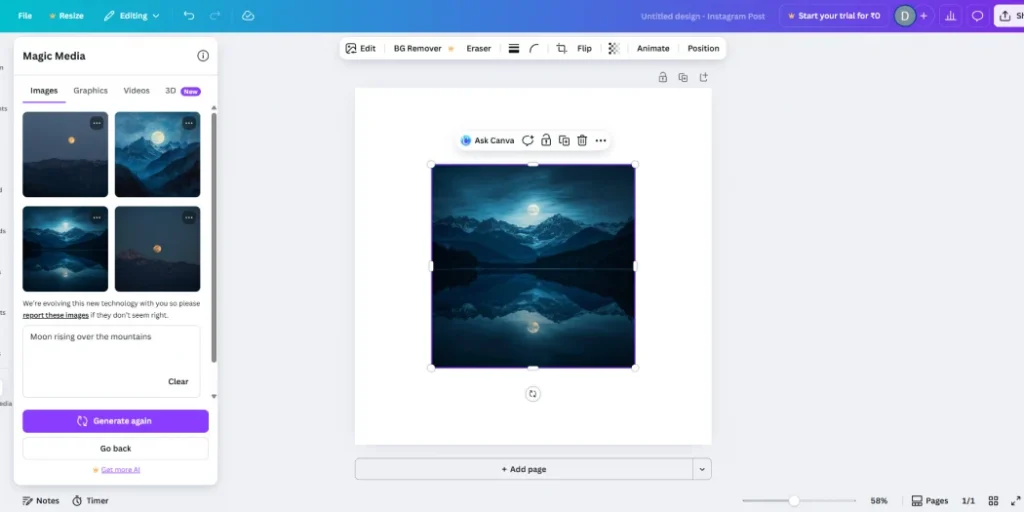Screen dimensions: 1024x512
Task: Click the Generate again button
Action: click(x=116, y=421)
